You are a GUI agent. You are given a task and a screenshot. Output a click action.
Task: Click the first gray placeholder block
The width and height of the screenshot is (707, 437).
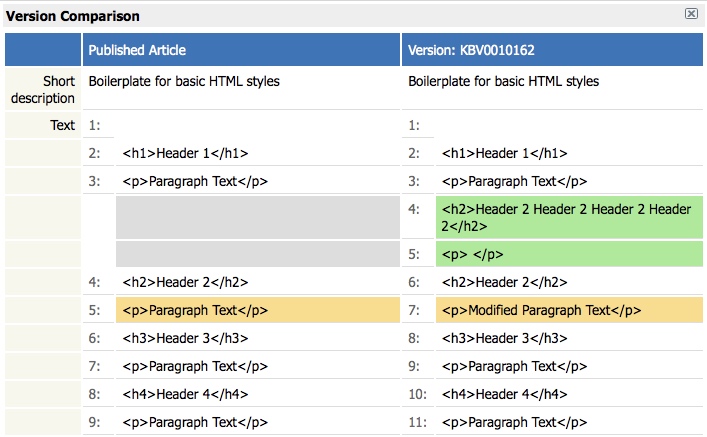[x=258, y=217]
